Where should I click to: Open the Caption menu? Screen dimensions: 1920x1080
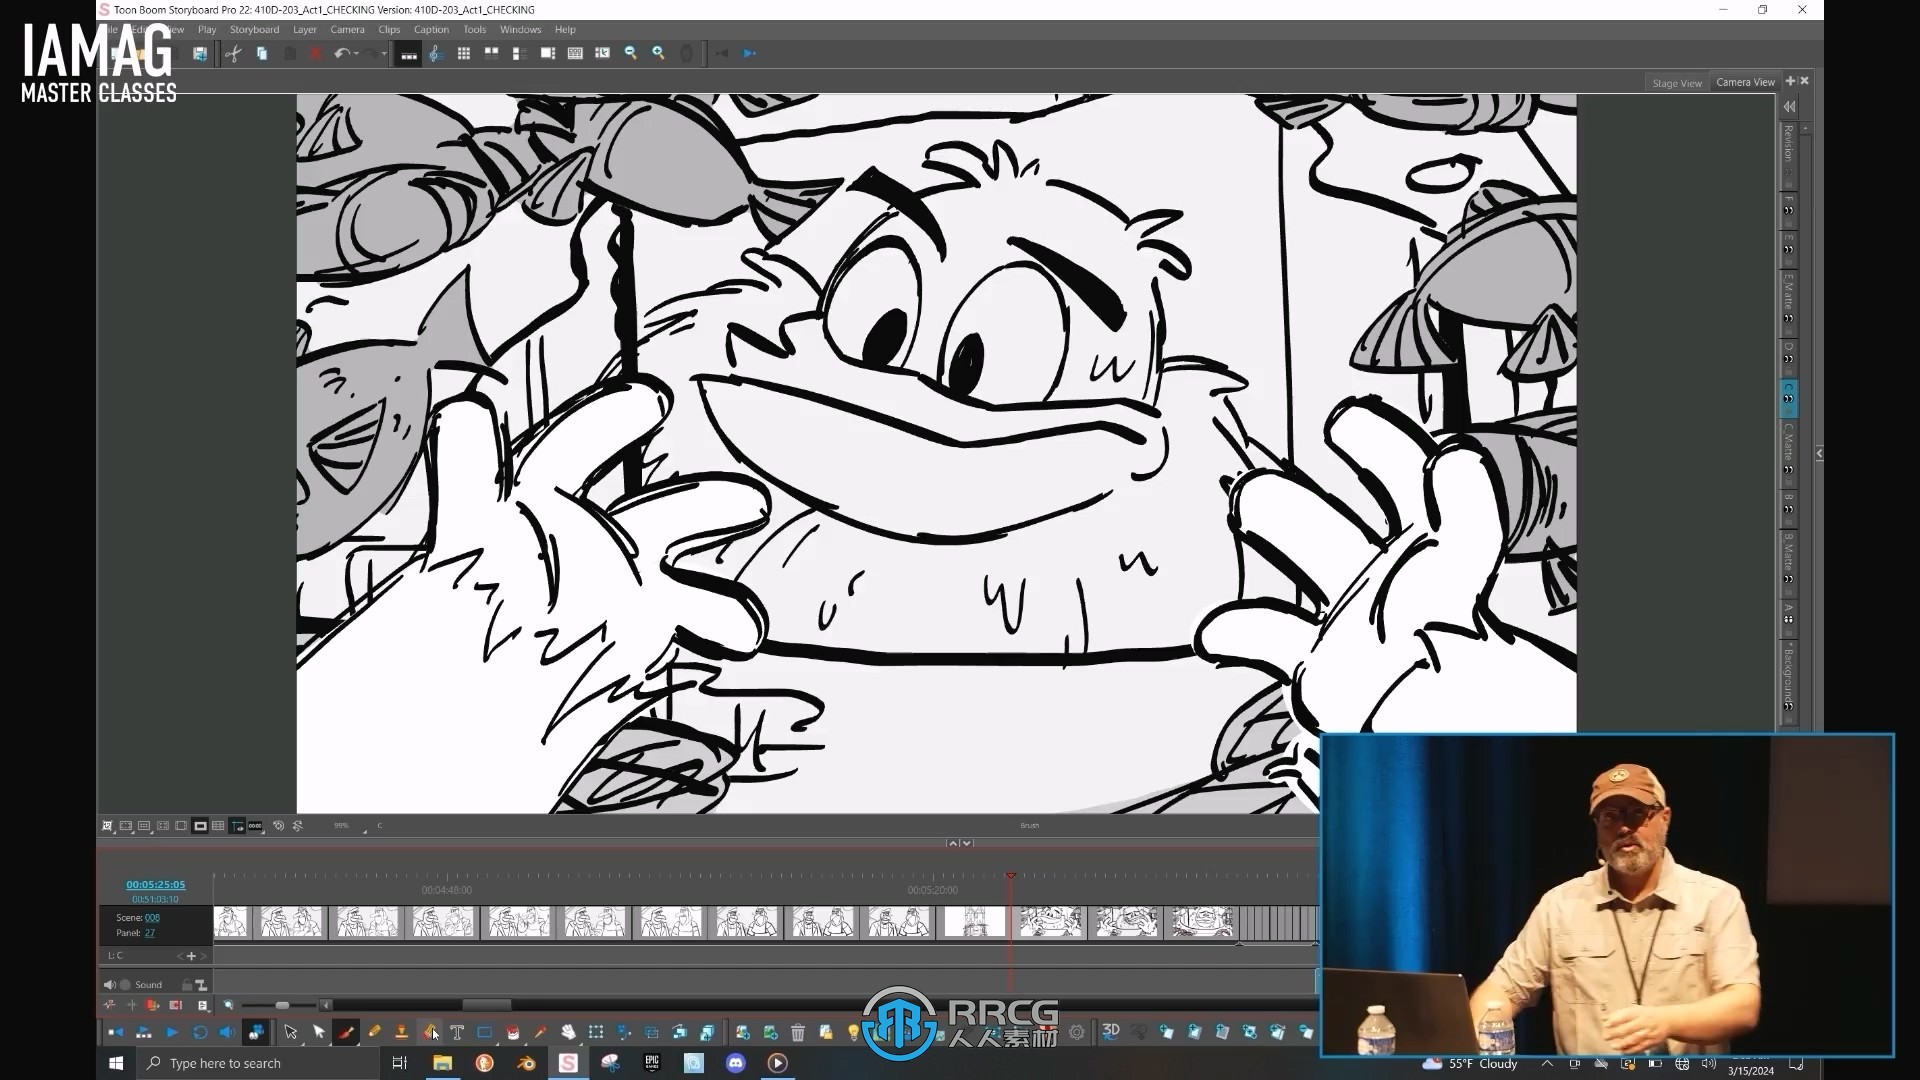(x=432, y=30)
